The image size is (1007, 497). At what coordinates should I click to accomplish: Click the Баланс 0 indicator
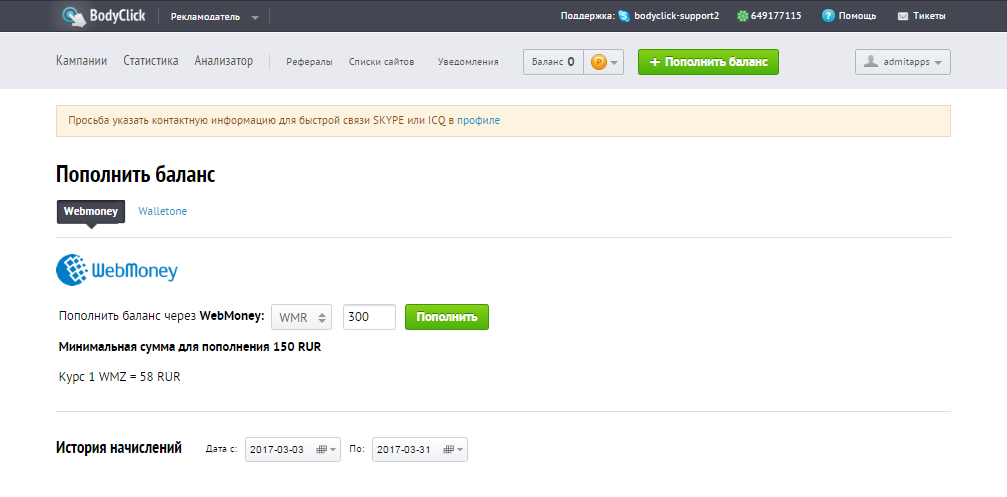click(553, 62)
